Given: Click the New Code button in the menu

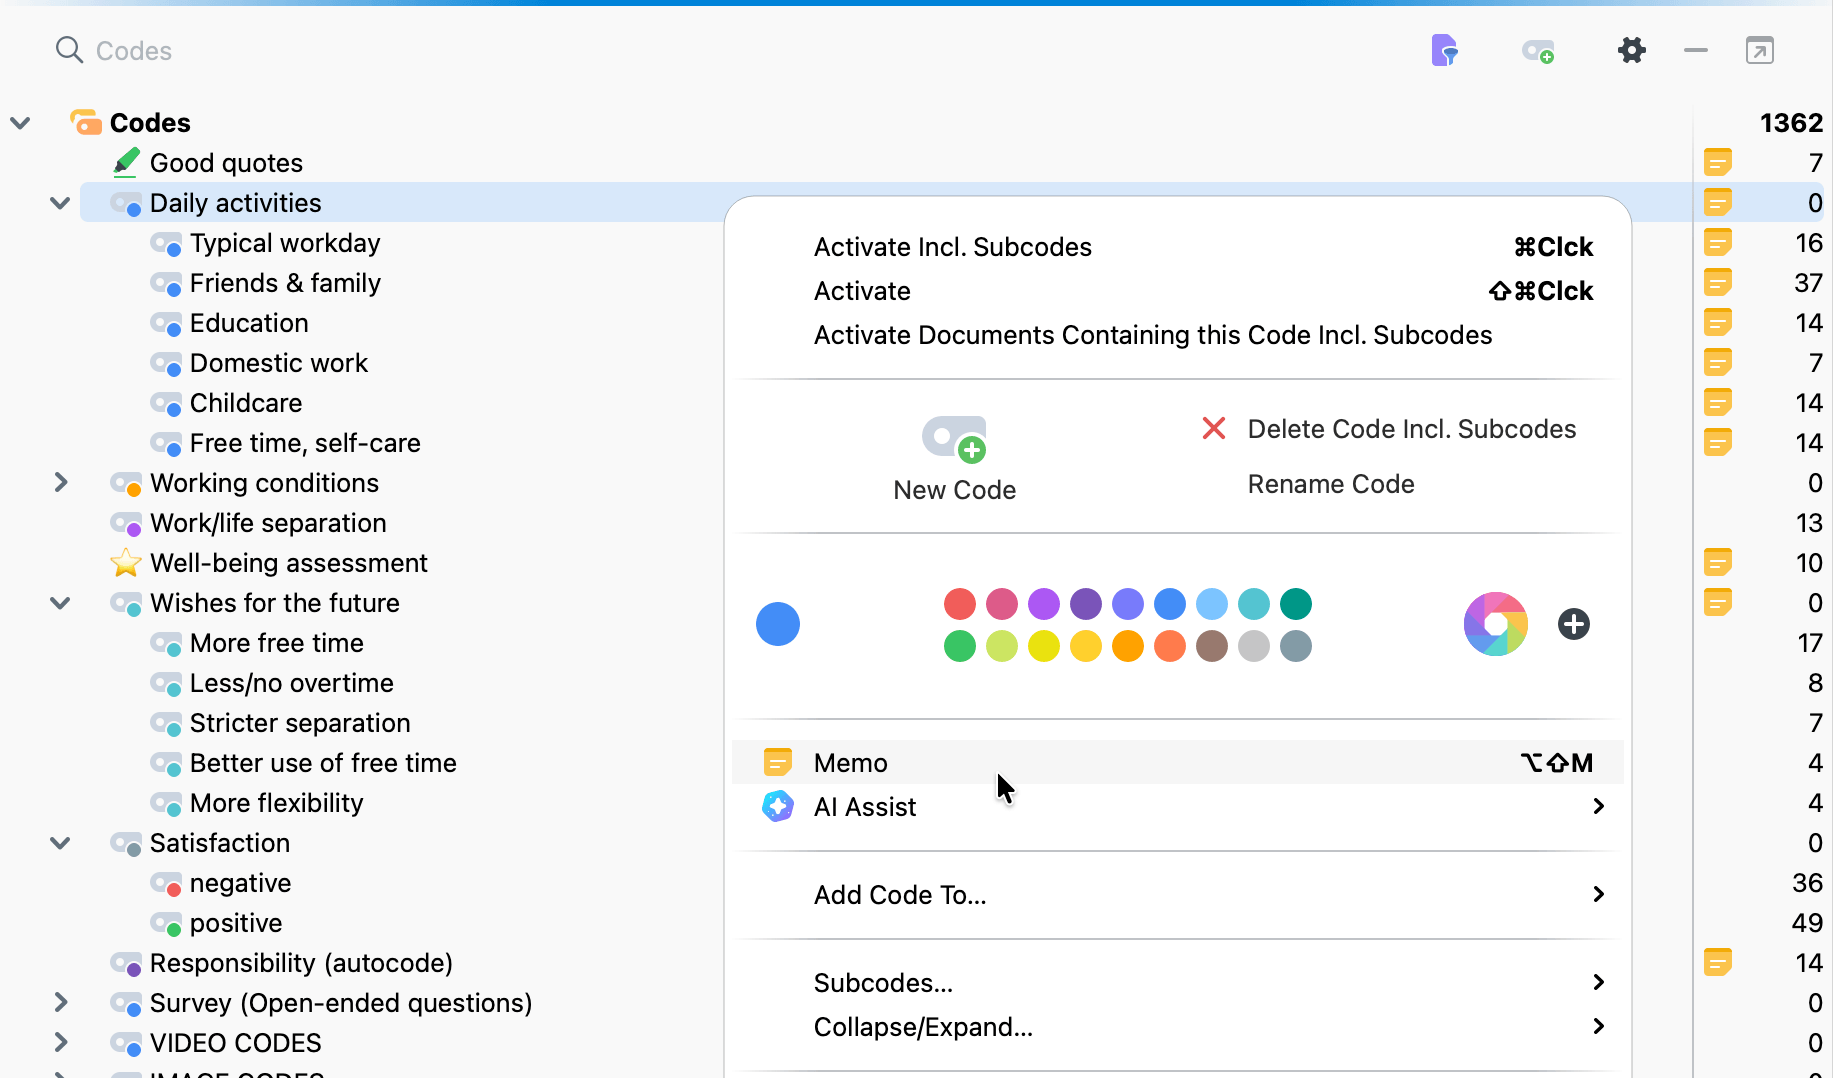Looking at the screenshot, I should 954,458.
